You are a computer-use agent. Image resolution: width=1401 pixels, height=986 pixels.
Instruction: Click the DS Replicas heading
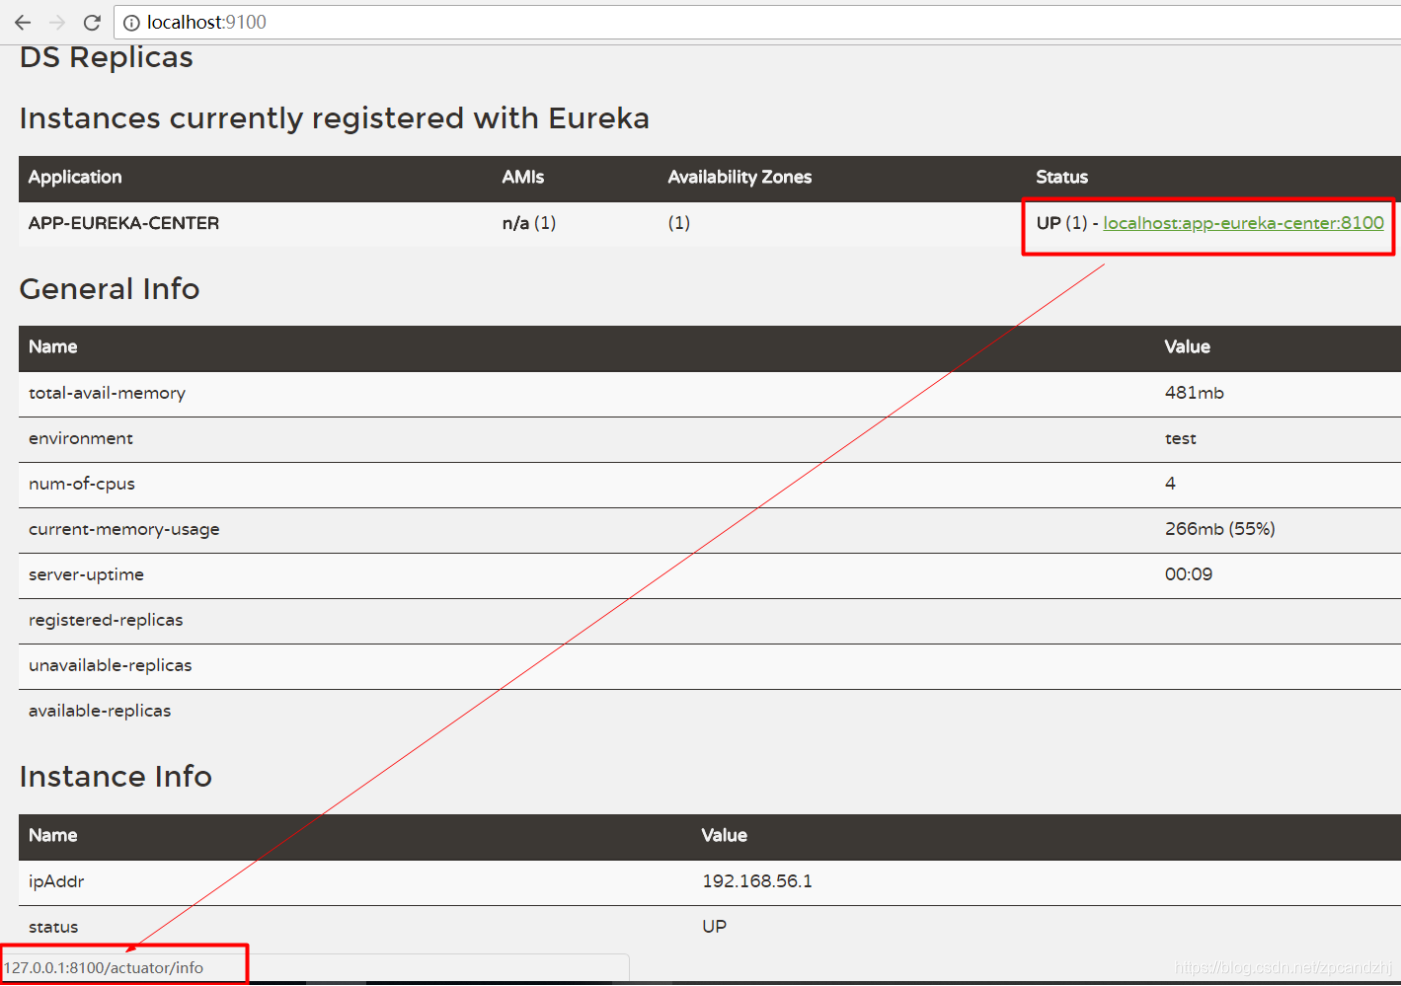pos(107,58)
